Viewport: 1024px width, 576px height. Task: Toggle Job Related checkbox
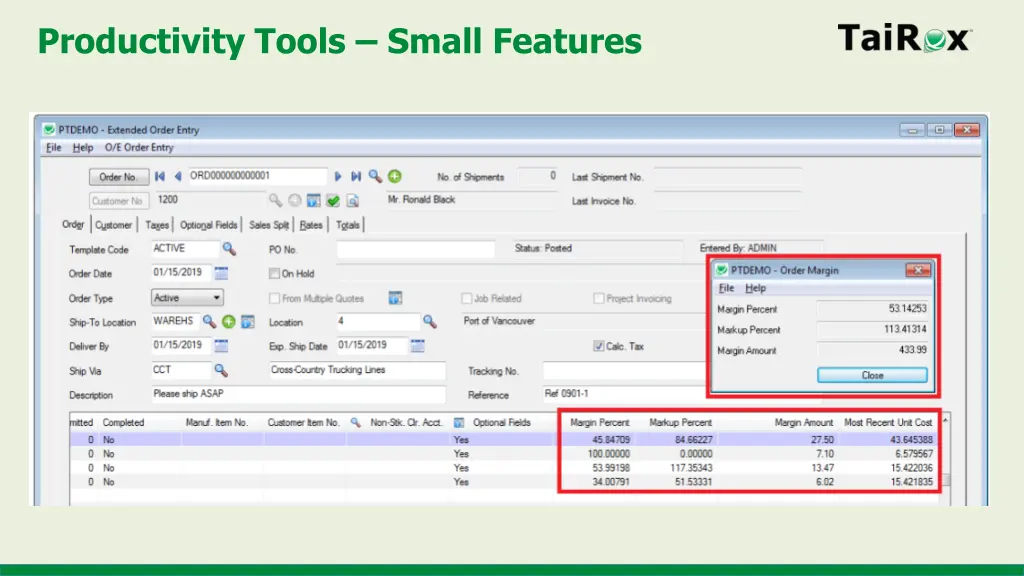coord(466,298)
